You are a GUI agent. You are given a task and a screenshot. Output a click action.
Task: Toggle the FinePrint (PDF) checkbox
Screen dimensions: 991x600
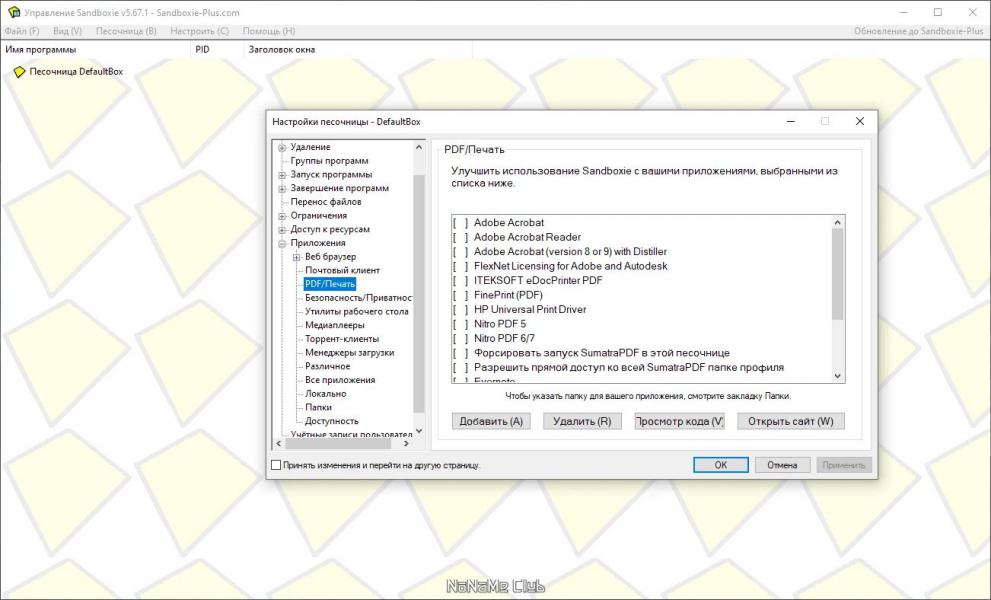[460, 295]
